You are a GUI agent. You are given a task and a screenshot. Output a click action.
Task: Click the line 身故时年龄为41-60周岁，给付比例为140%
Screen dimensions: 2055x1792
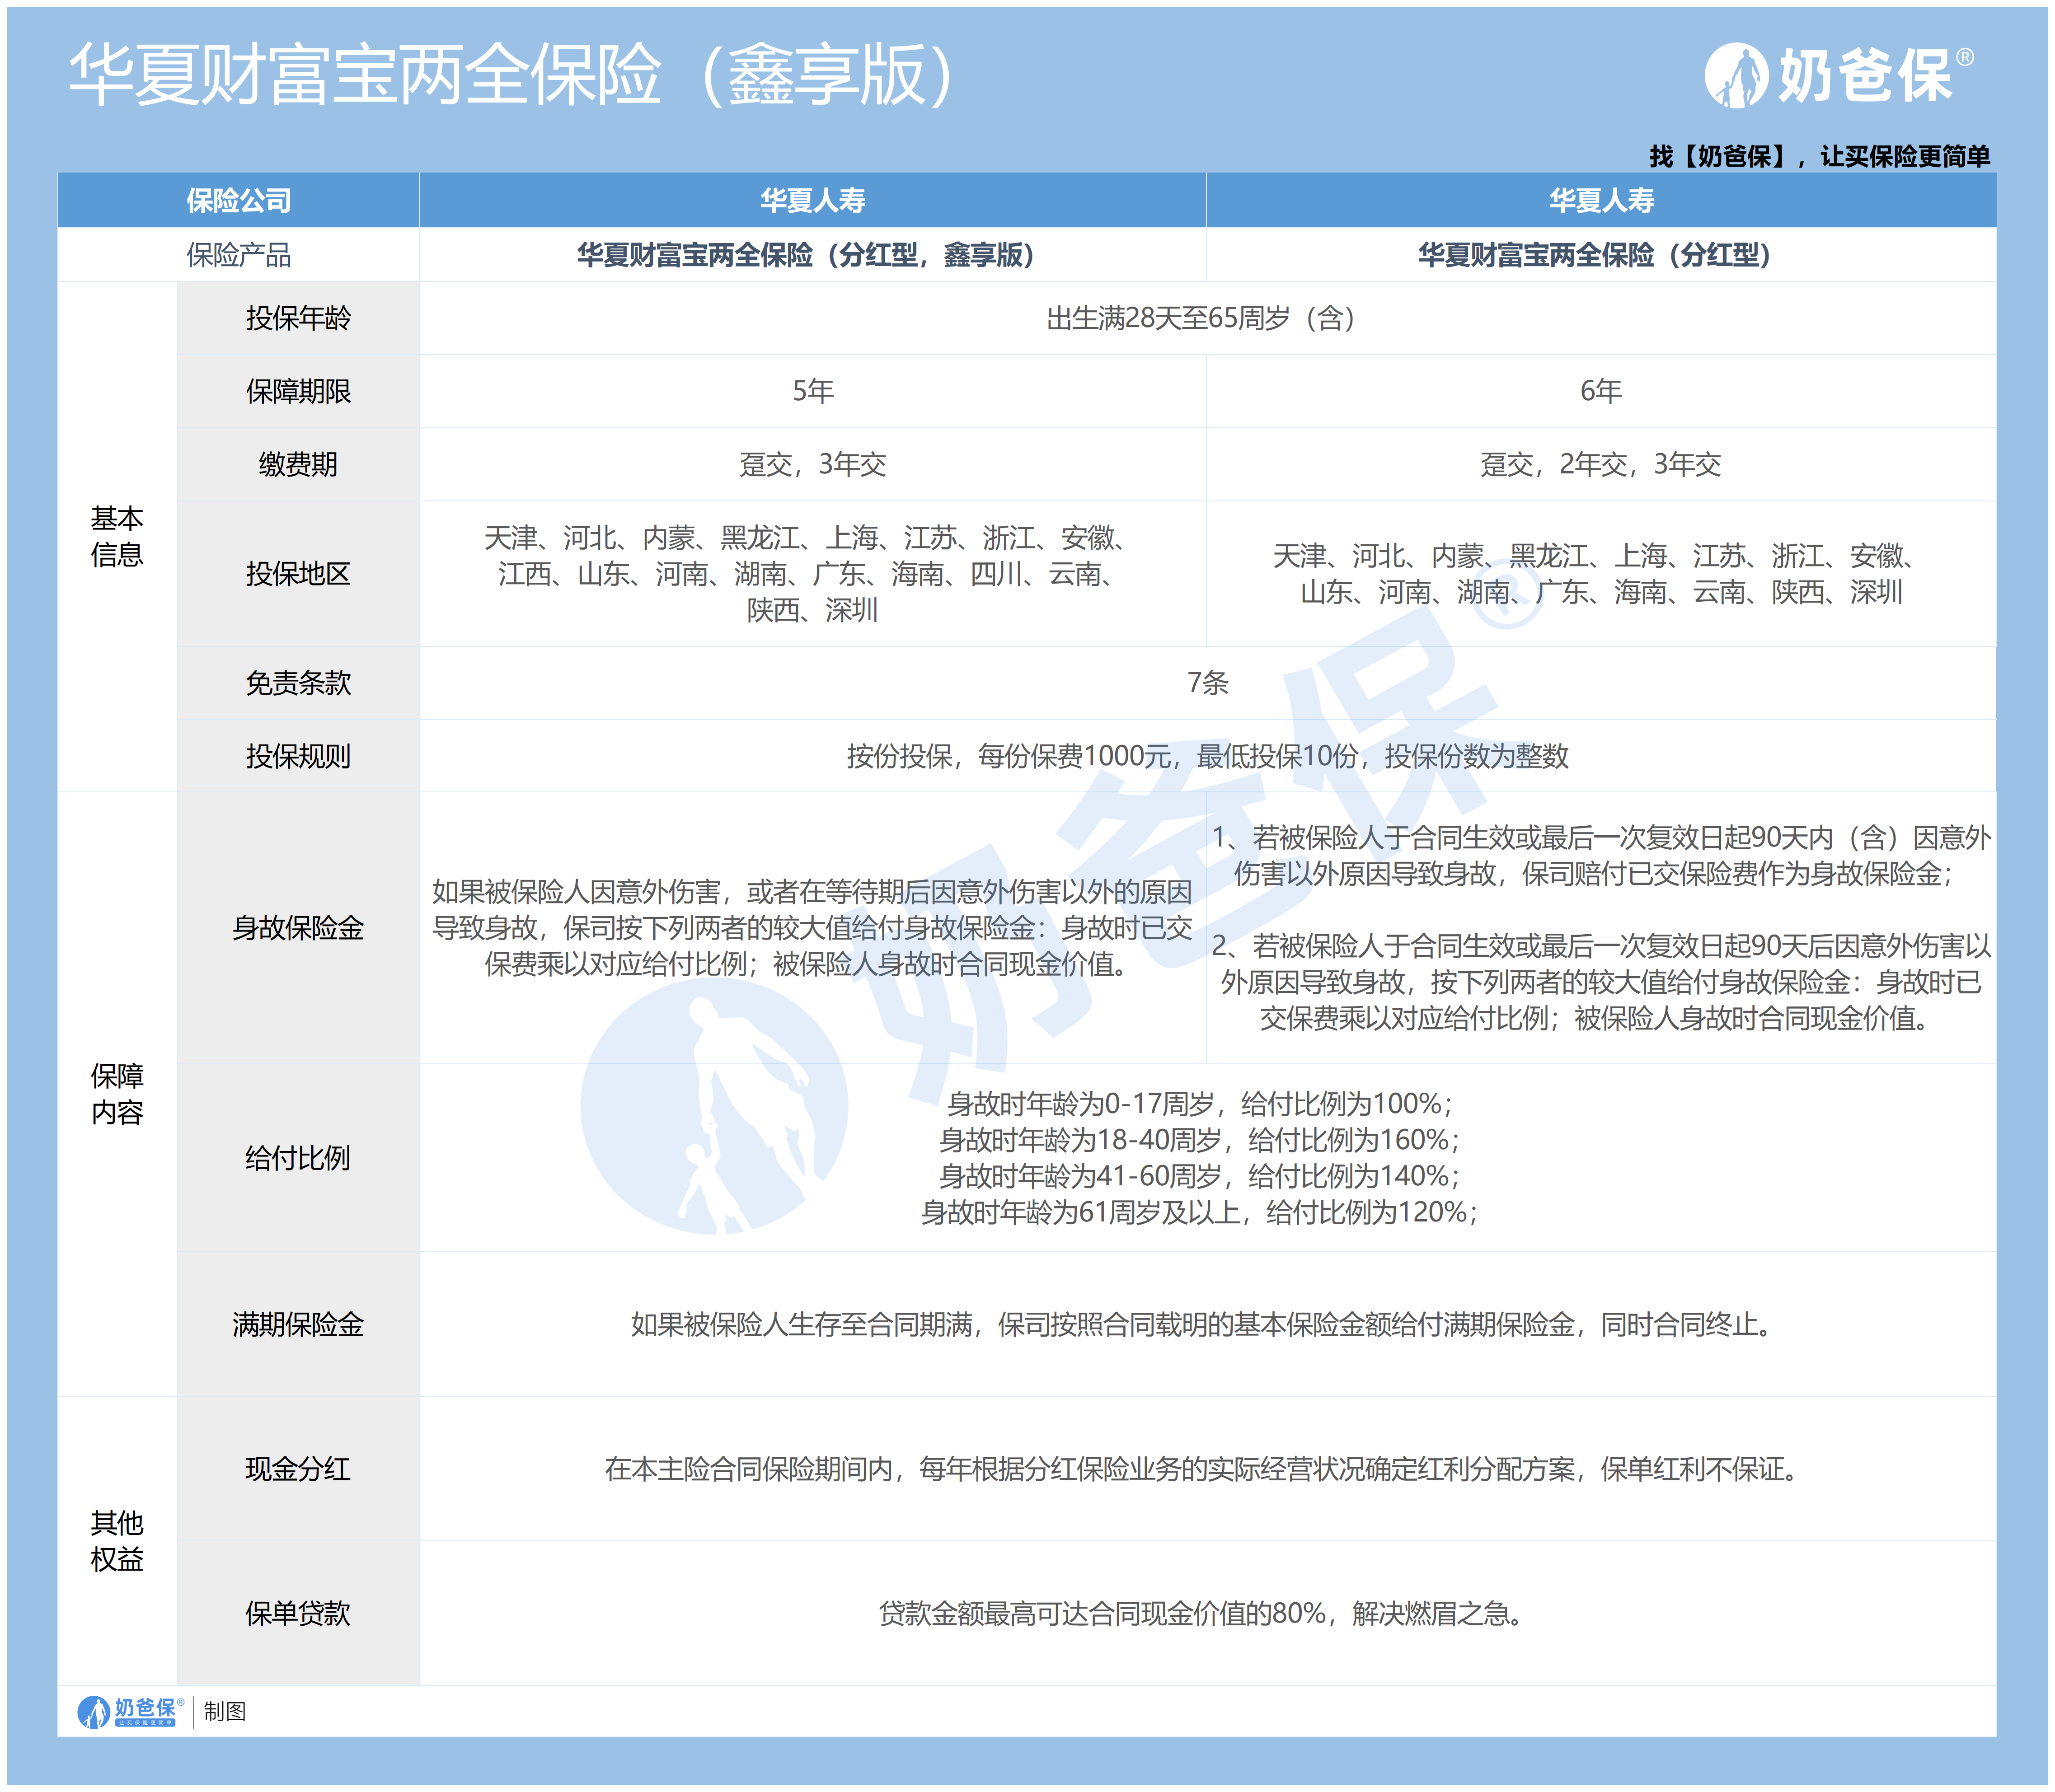(x=1200, y=1176)
